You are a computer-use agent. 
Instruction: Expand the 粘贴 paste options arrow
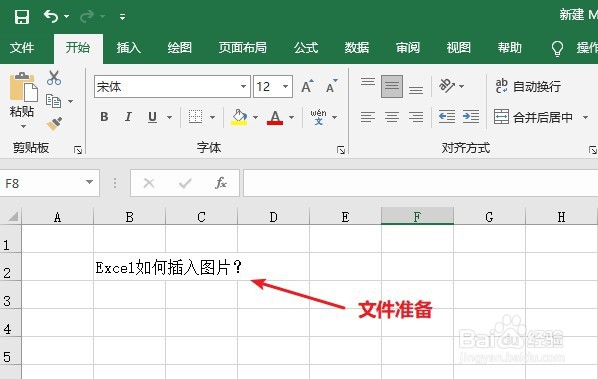point(23,126)
